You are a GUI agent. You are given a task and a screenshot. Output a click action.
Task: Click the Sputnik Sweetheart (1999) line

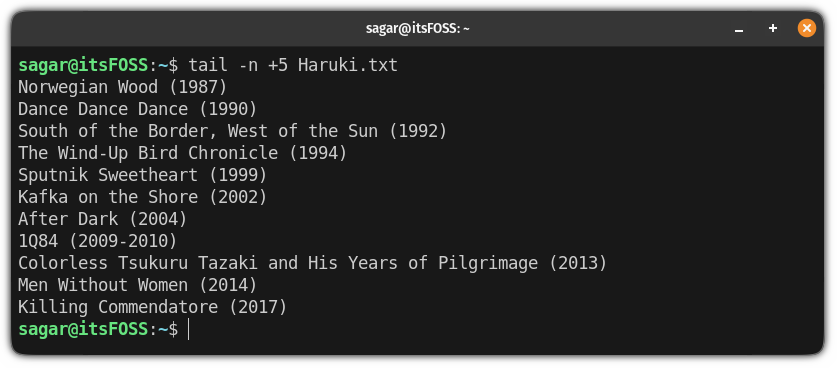click(x=143, y=175)
